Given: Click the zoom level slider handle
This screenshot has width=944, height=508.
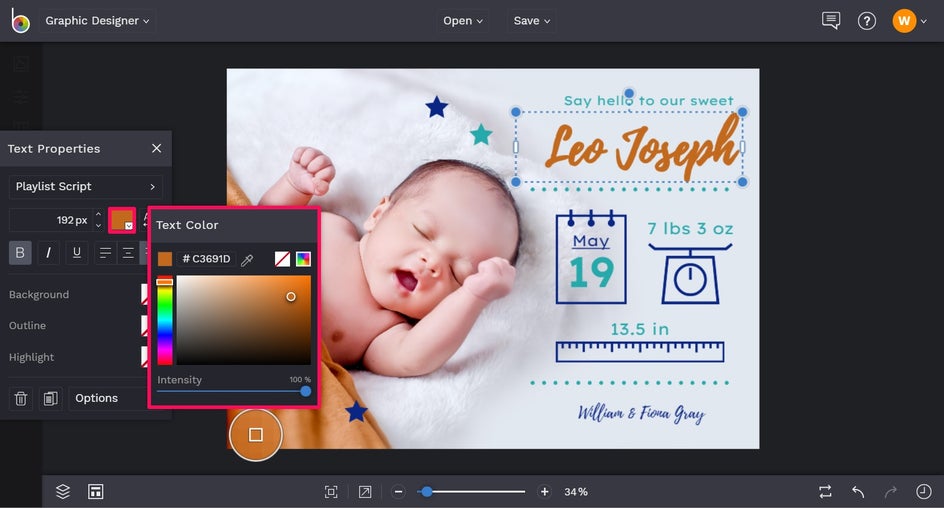Looking at the screenshot, I should 426,492.
